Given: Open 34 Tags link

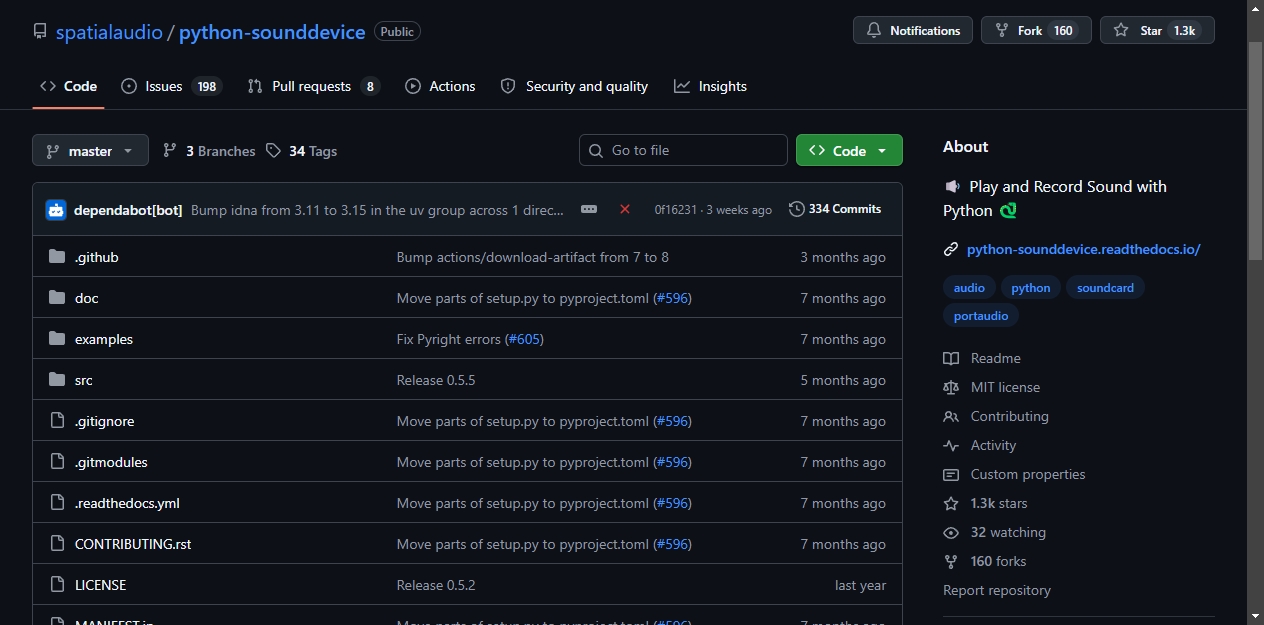Looking at the screenshot, I should point(301,151).
